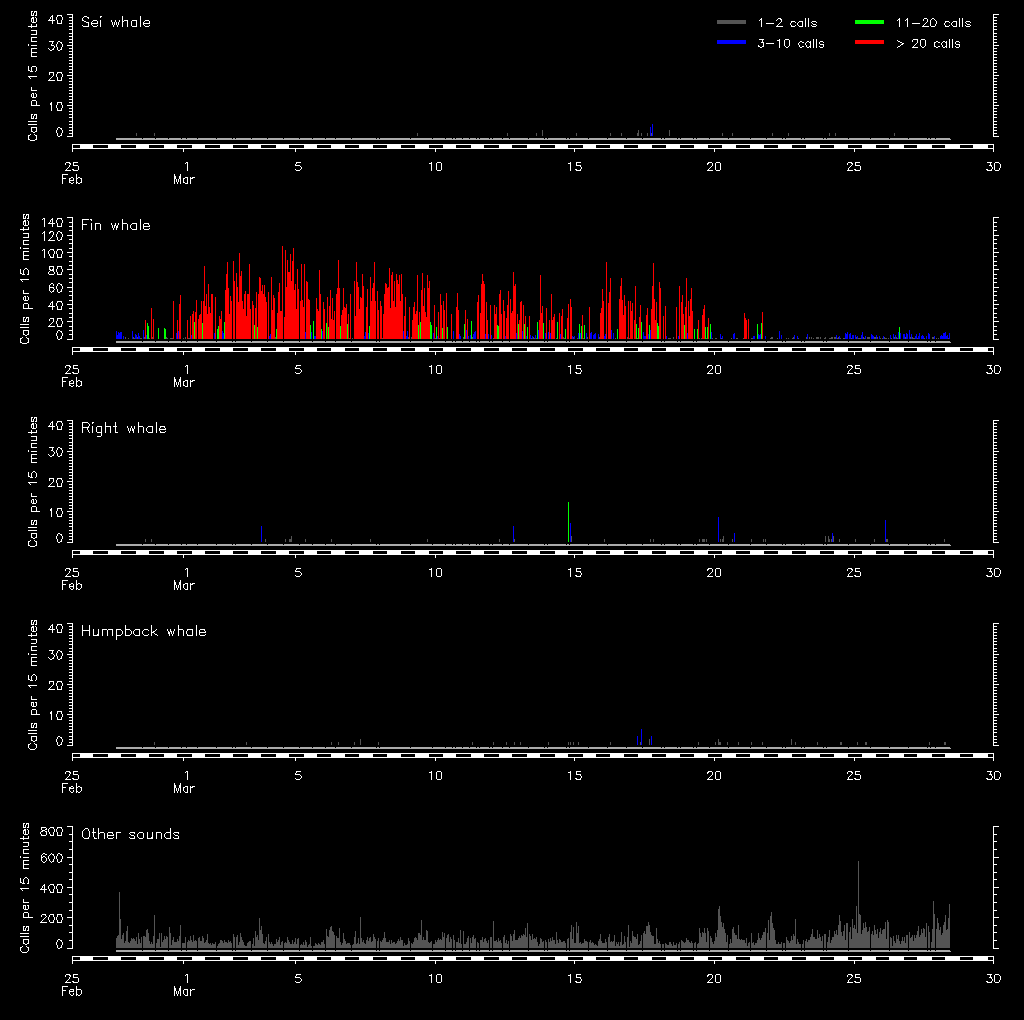This screenshot has width=1024, height=1020.
Task: Click the 'Other sounds' panel title
Action: 131,834
